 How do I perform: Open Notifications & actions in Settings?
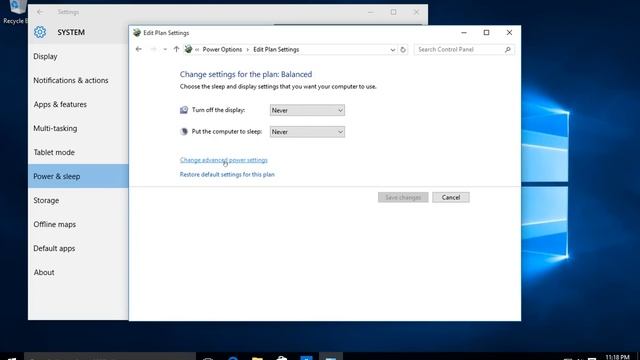coord(78,80)
